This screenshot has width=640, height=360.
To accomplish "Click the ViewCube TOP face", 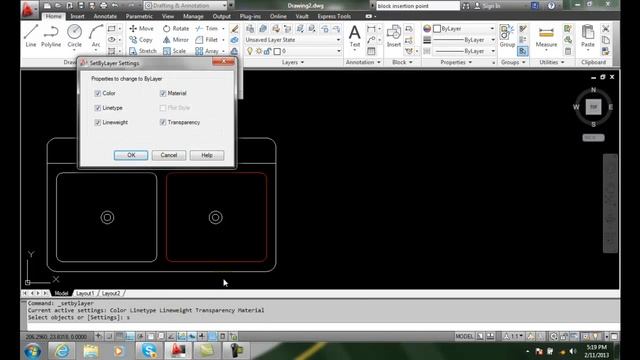I will pyautogui.click(x=593, y=107).
